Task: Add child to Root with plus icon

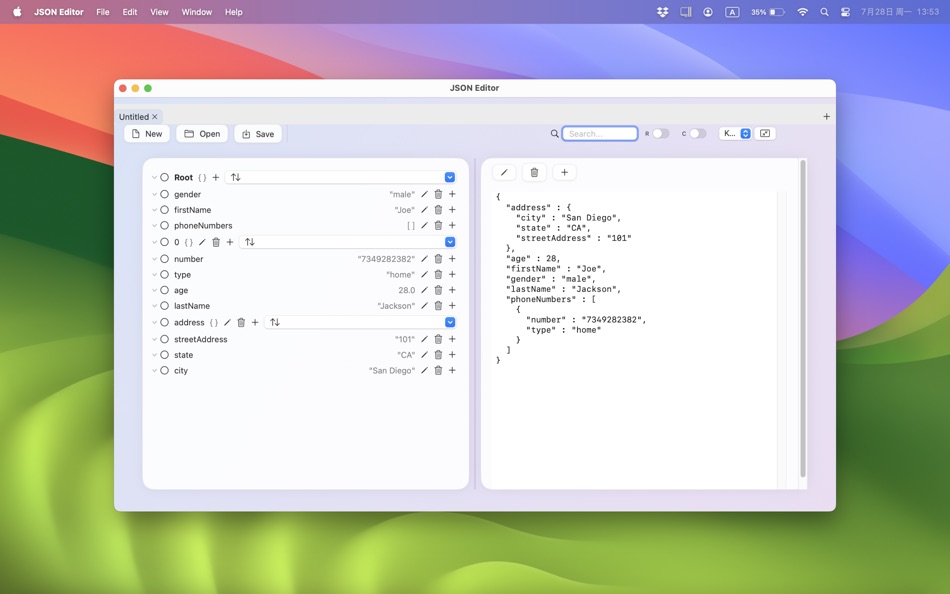Action: point(216,178)
